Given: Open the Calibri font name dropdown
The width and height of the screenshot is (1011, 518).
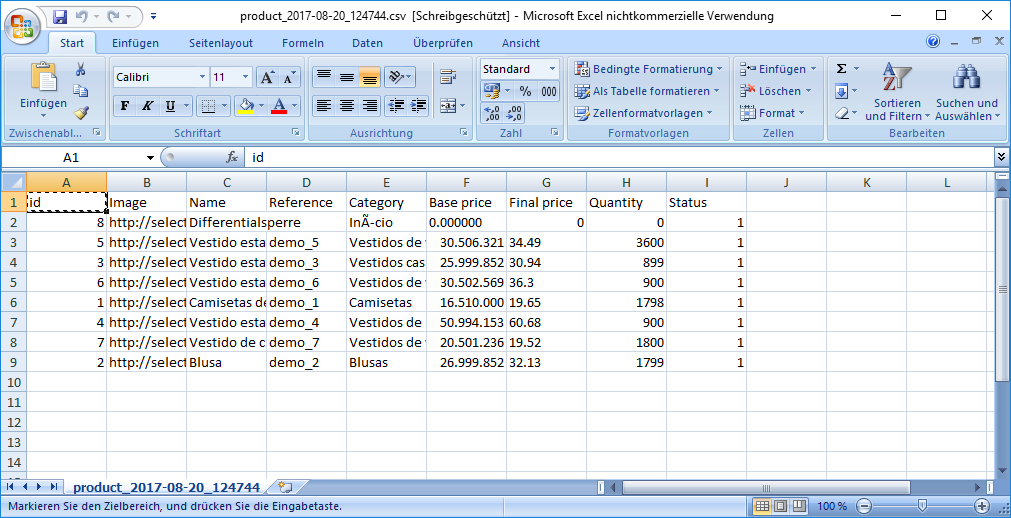Looking at the screenshot, I should 202,77.
